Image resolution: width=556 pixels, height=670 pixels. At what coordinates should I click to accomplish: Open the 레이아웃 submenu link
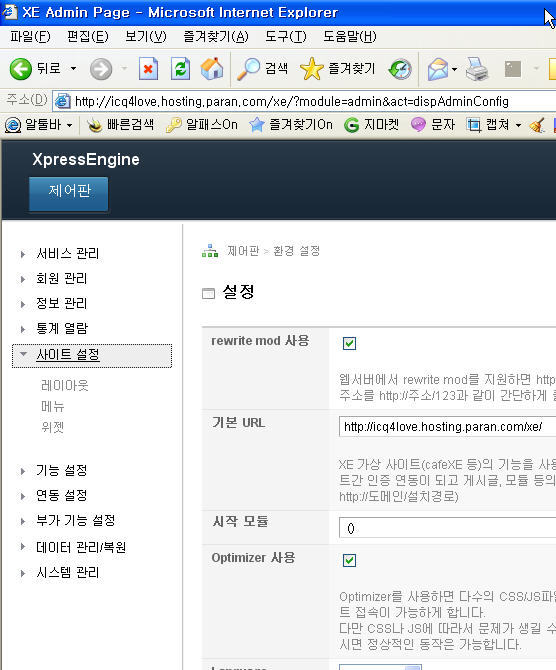pos(65,385)
